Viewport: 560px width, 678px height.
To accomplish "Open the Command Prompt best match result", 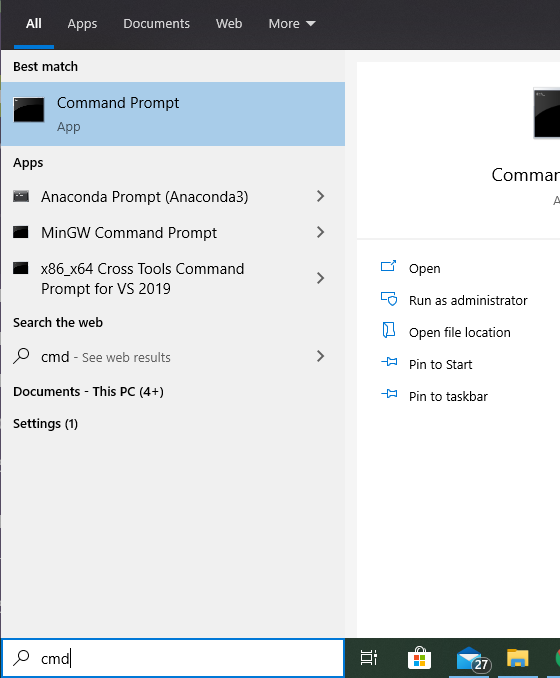I will click(x=173, y=114).
